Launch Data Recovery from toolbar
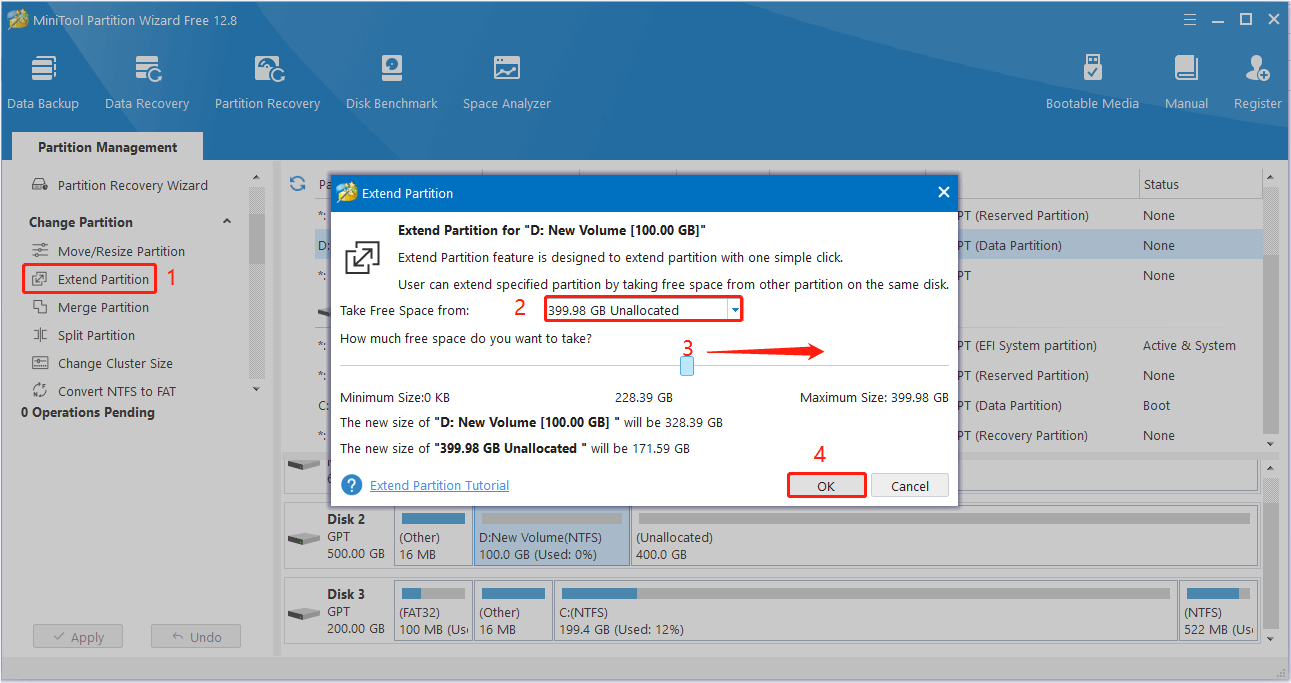Viewport: 1291px width, 683px height. pyautogui.click(x=147, y=82)
